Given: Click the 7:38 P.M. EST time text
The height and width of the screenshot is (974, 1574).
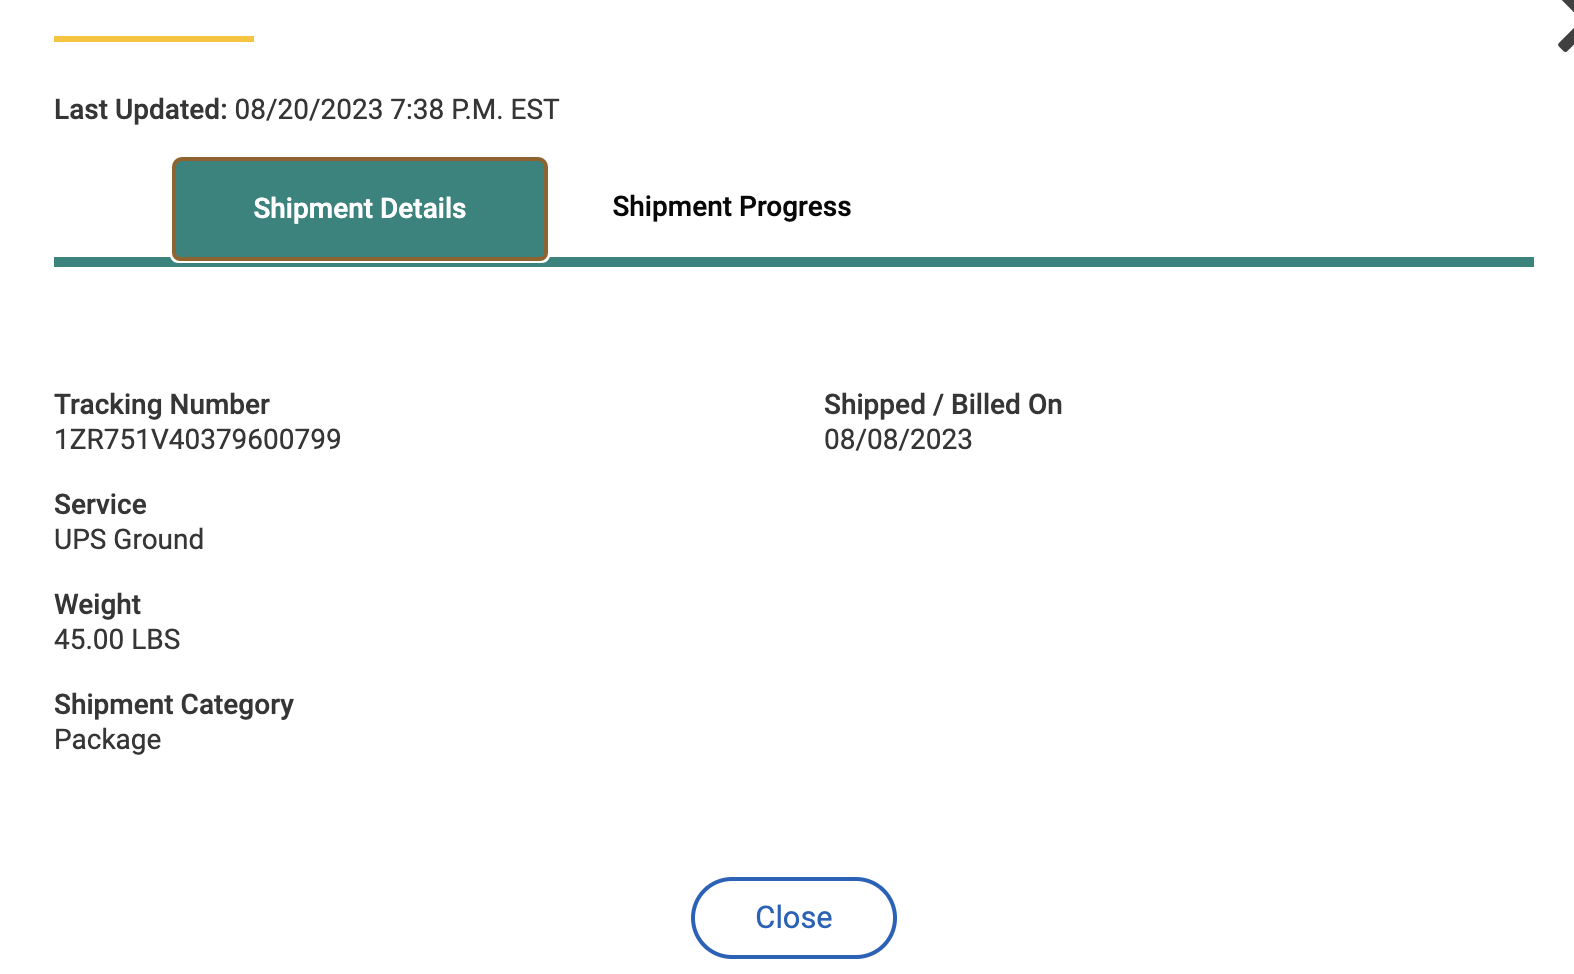Looking at the screenshot, I should [475, 109].
